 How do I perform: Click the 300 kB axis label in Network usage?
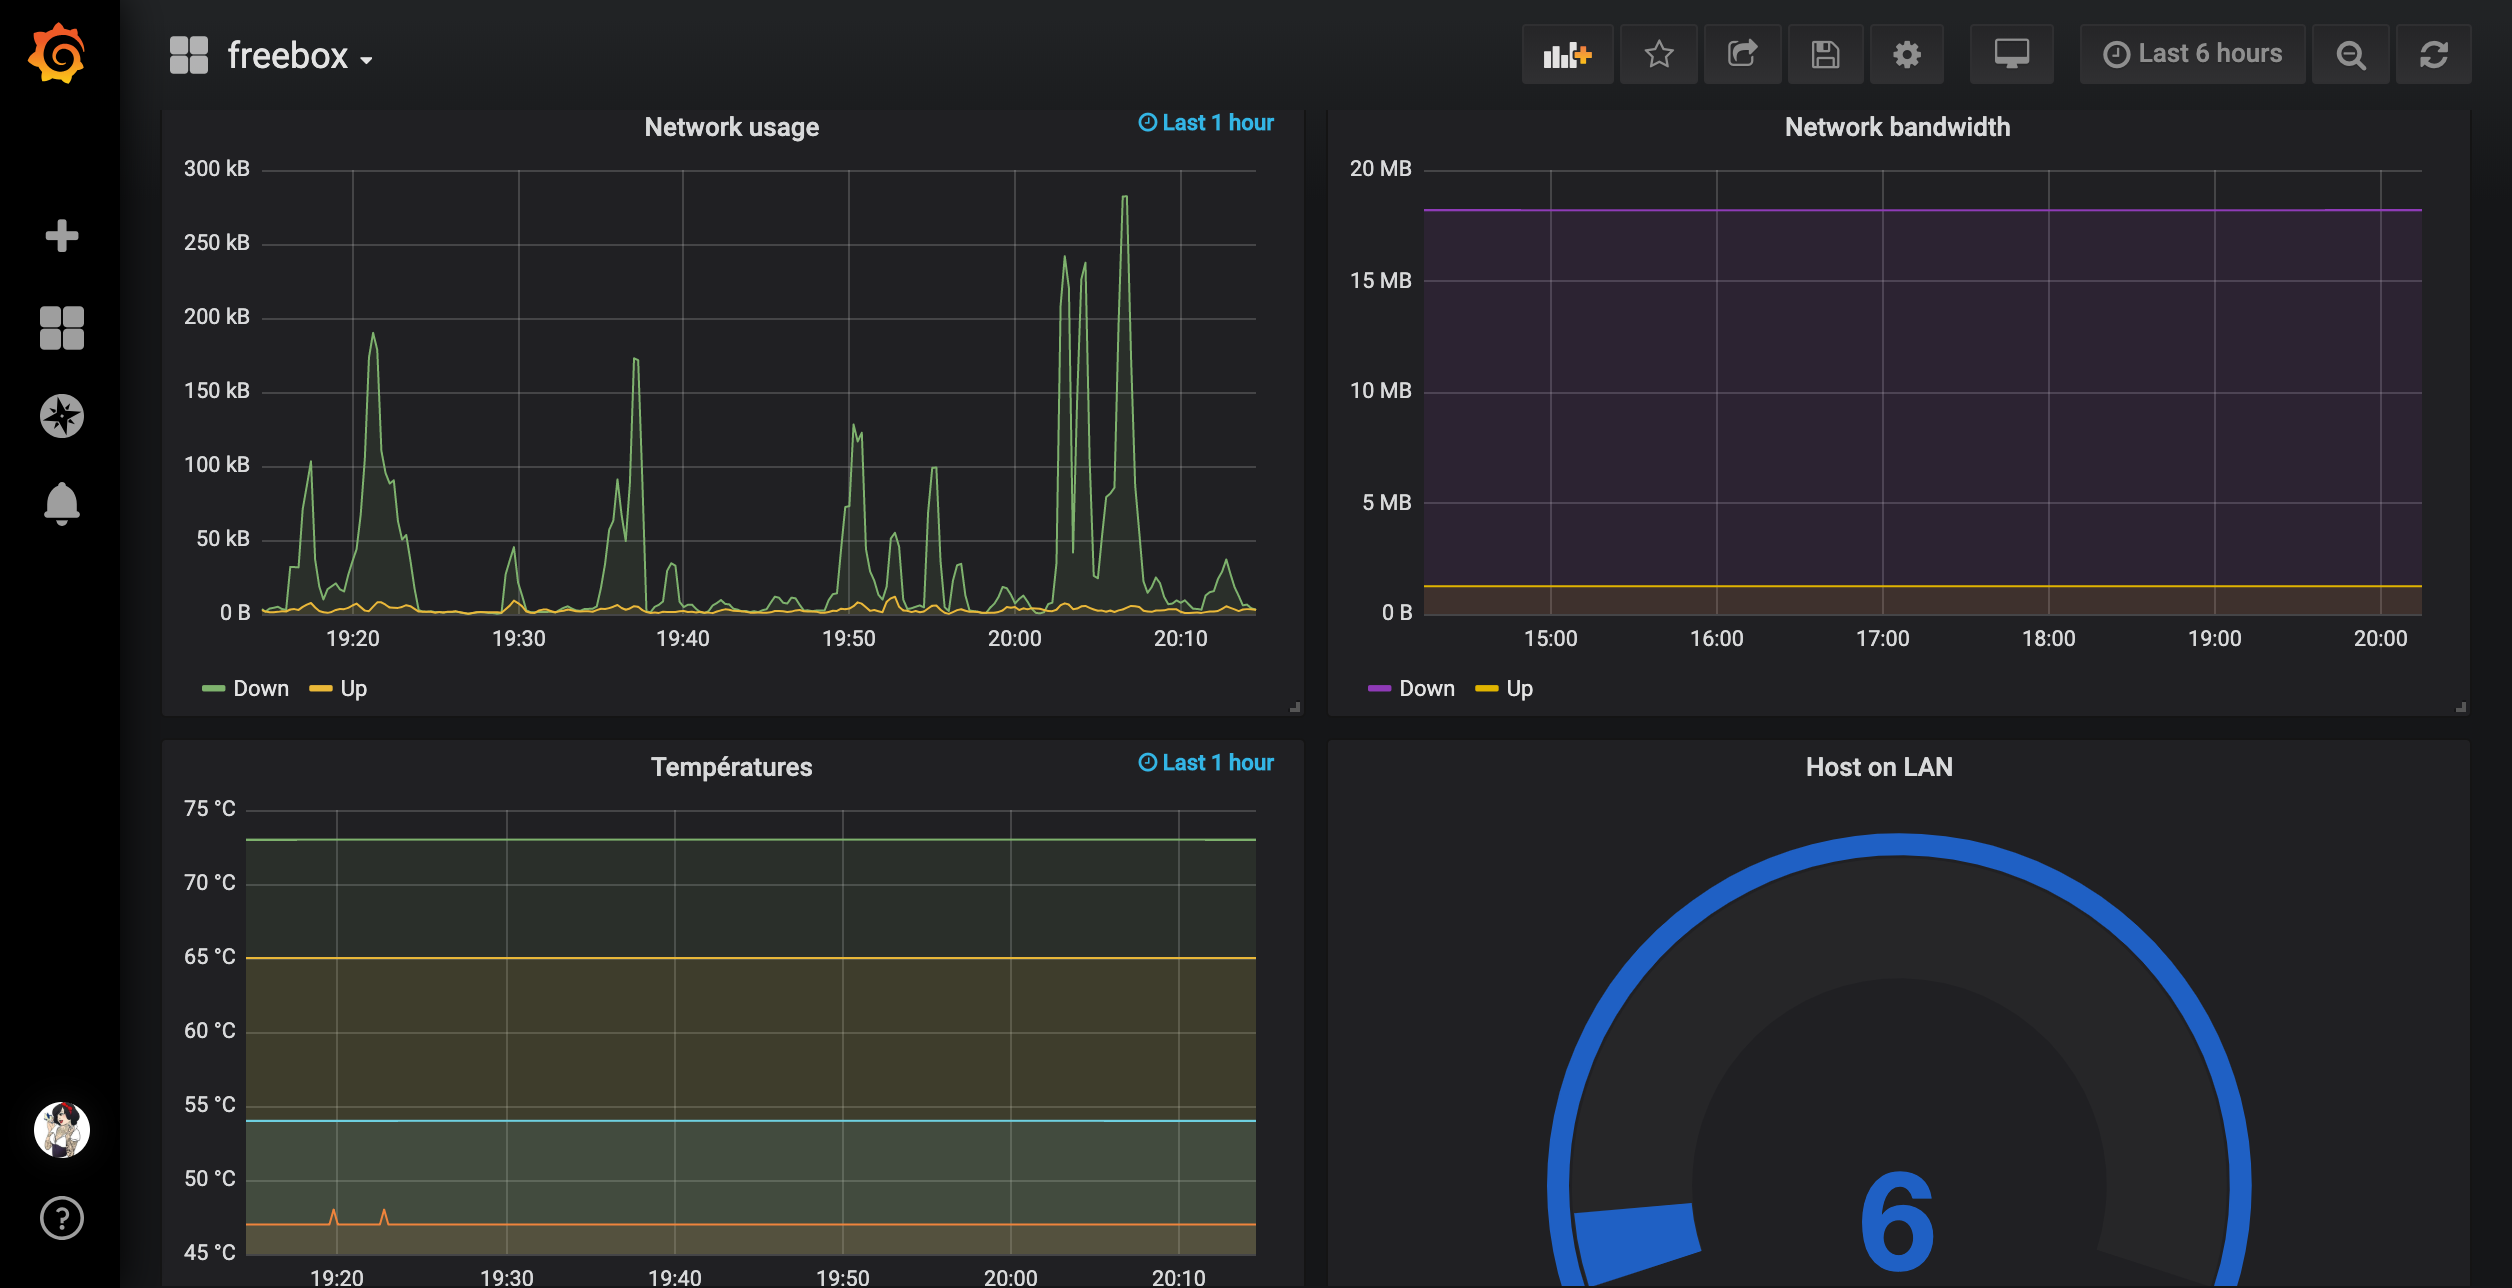click(216, 169)
